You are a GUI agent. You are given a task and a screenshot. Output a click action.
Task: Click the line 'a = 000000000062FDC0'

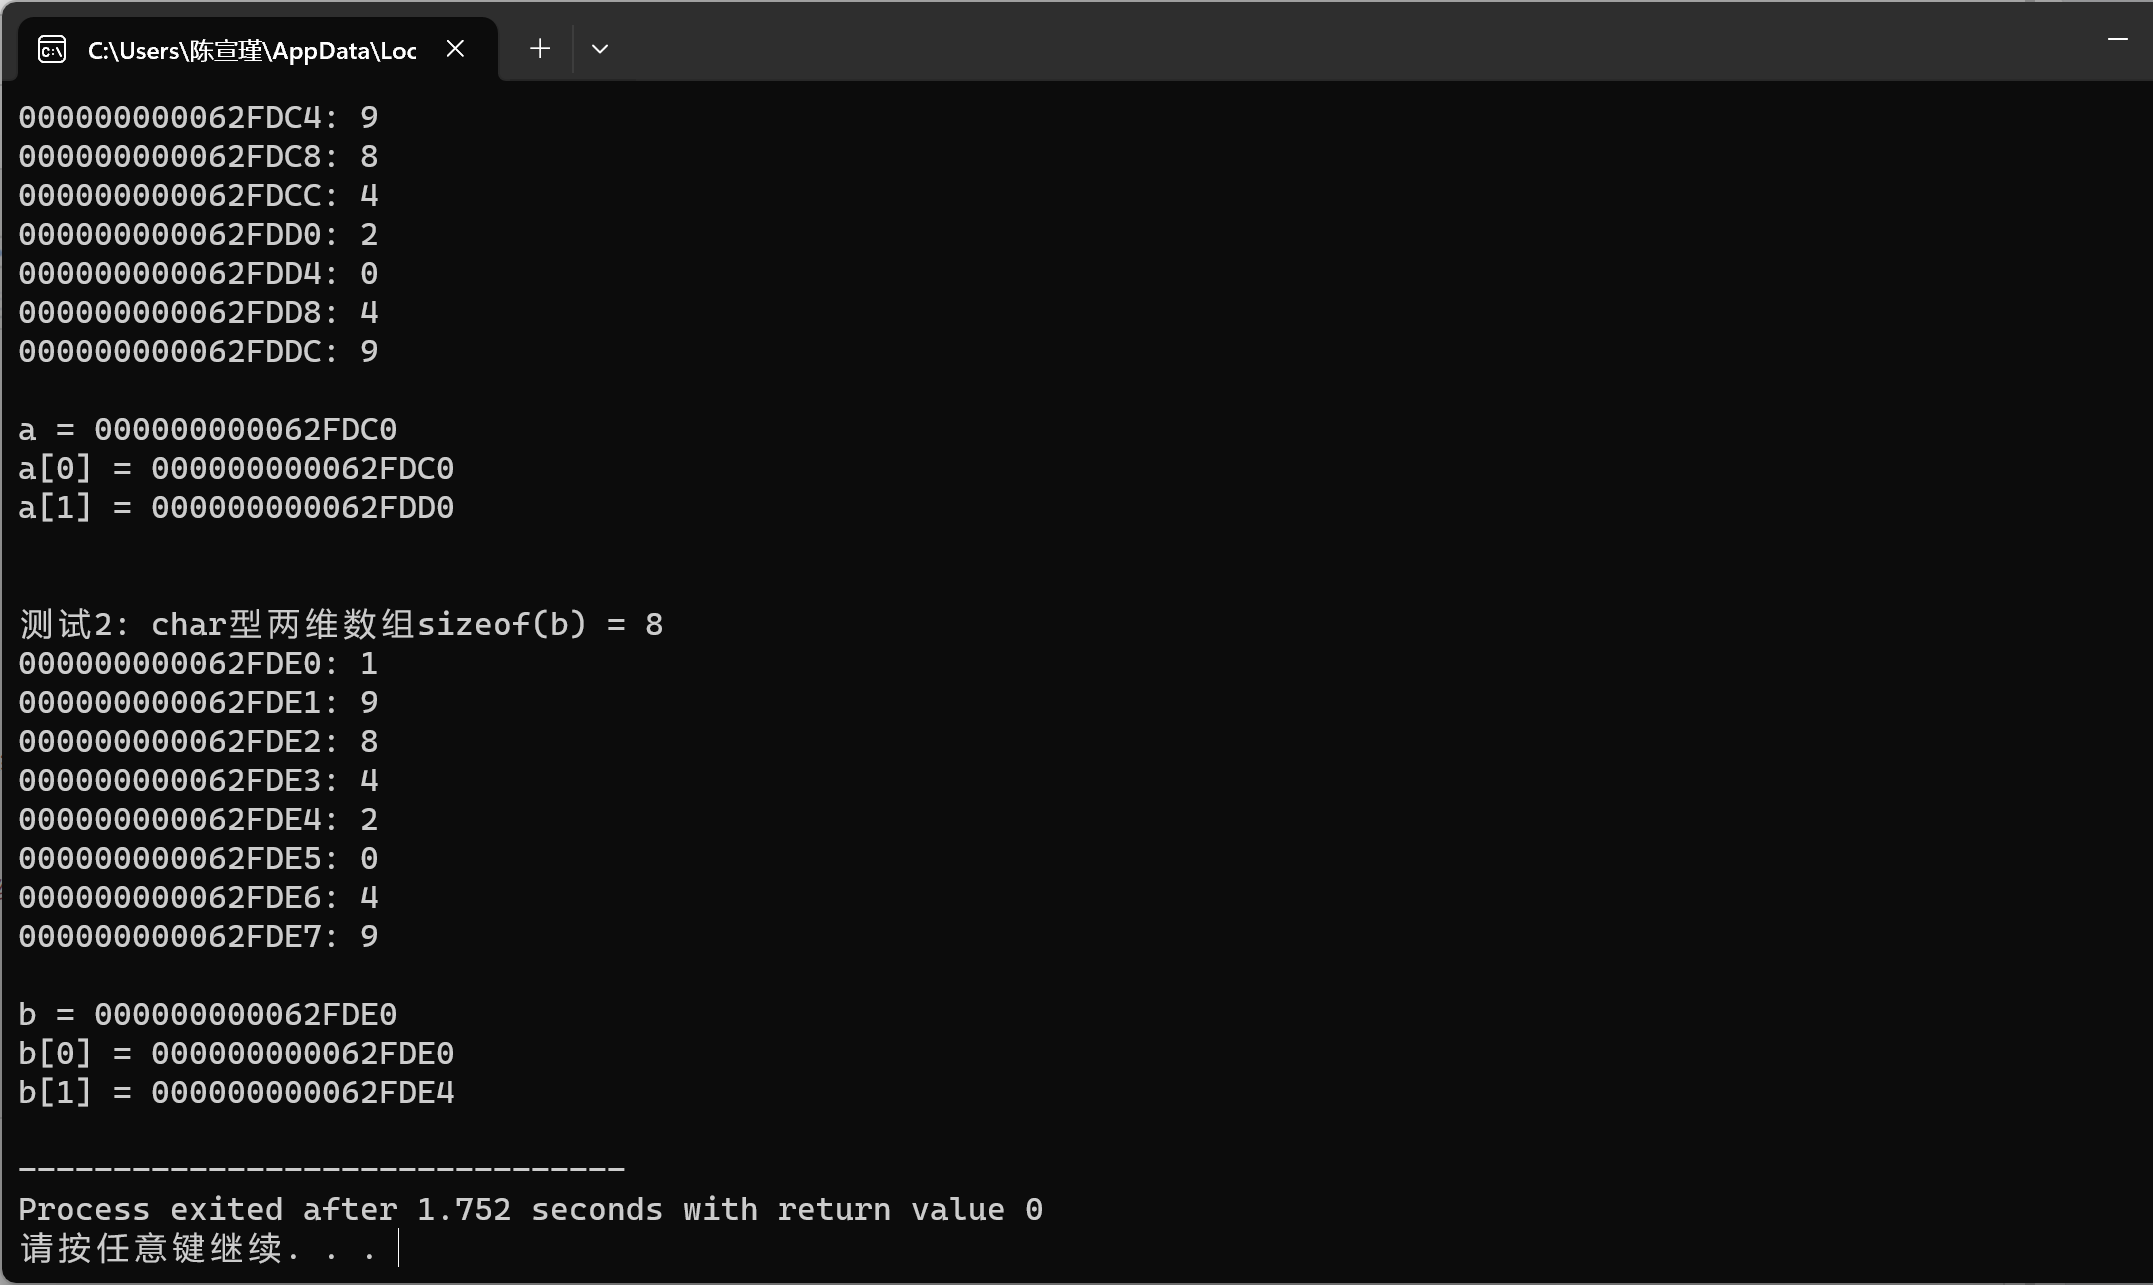(x=208, y=430)
